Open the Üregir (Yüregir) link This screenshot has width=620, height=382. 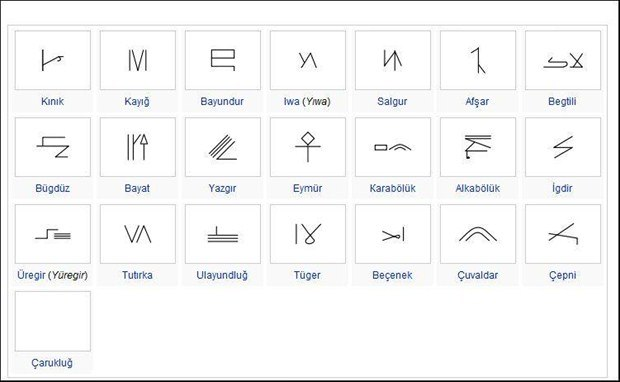click(53, 275)
